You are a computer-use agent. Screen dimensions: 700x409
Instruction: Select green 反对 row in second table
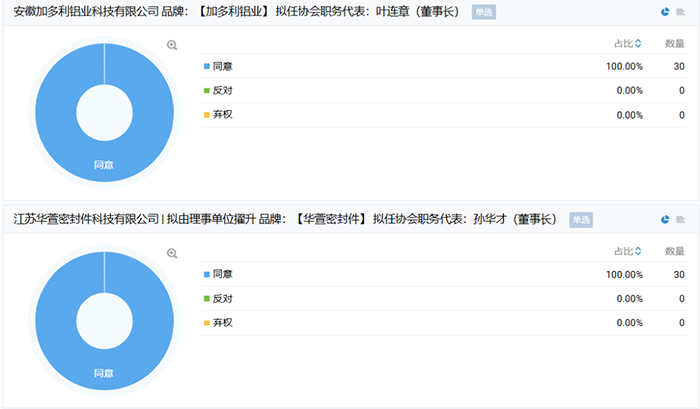pyautogui.click(x=222, y=298)
